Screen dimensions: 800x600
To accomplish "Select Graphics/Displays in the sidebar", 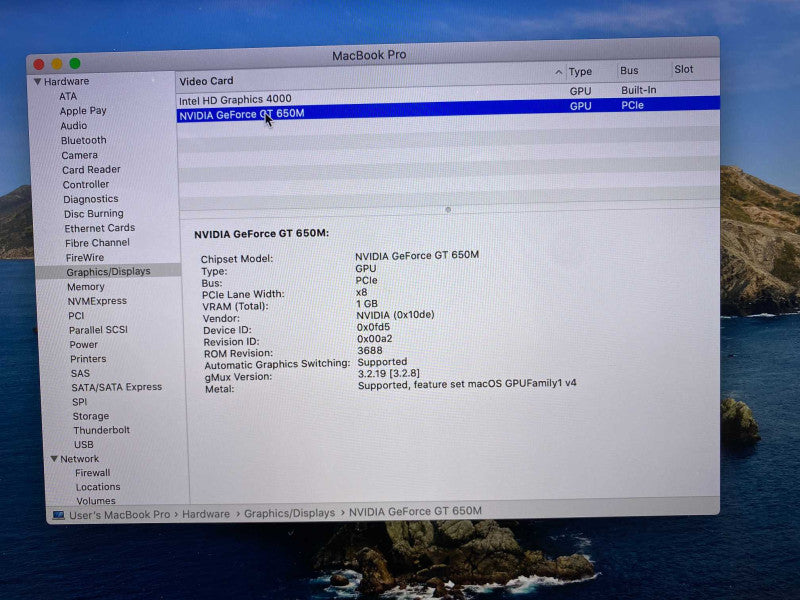I will [x=108, y=271].
